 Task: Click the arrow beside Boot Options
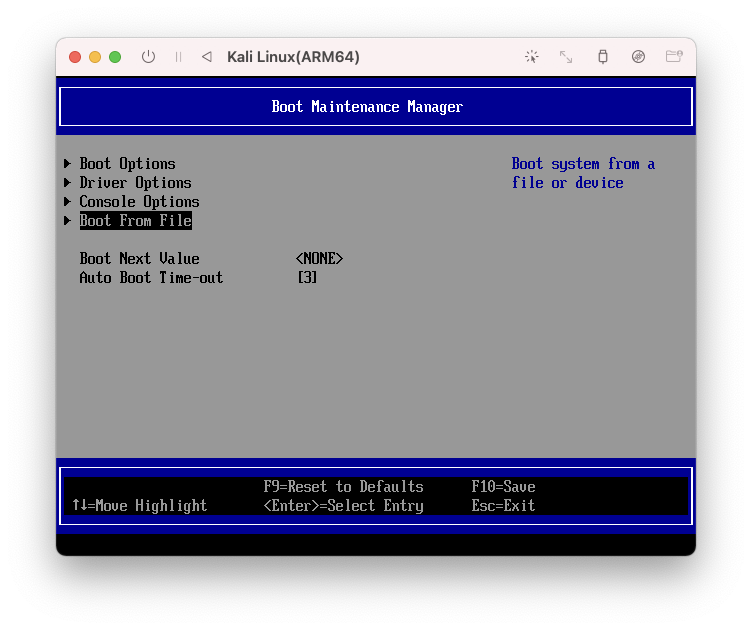(x=68, y=163)
